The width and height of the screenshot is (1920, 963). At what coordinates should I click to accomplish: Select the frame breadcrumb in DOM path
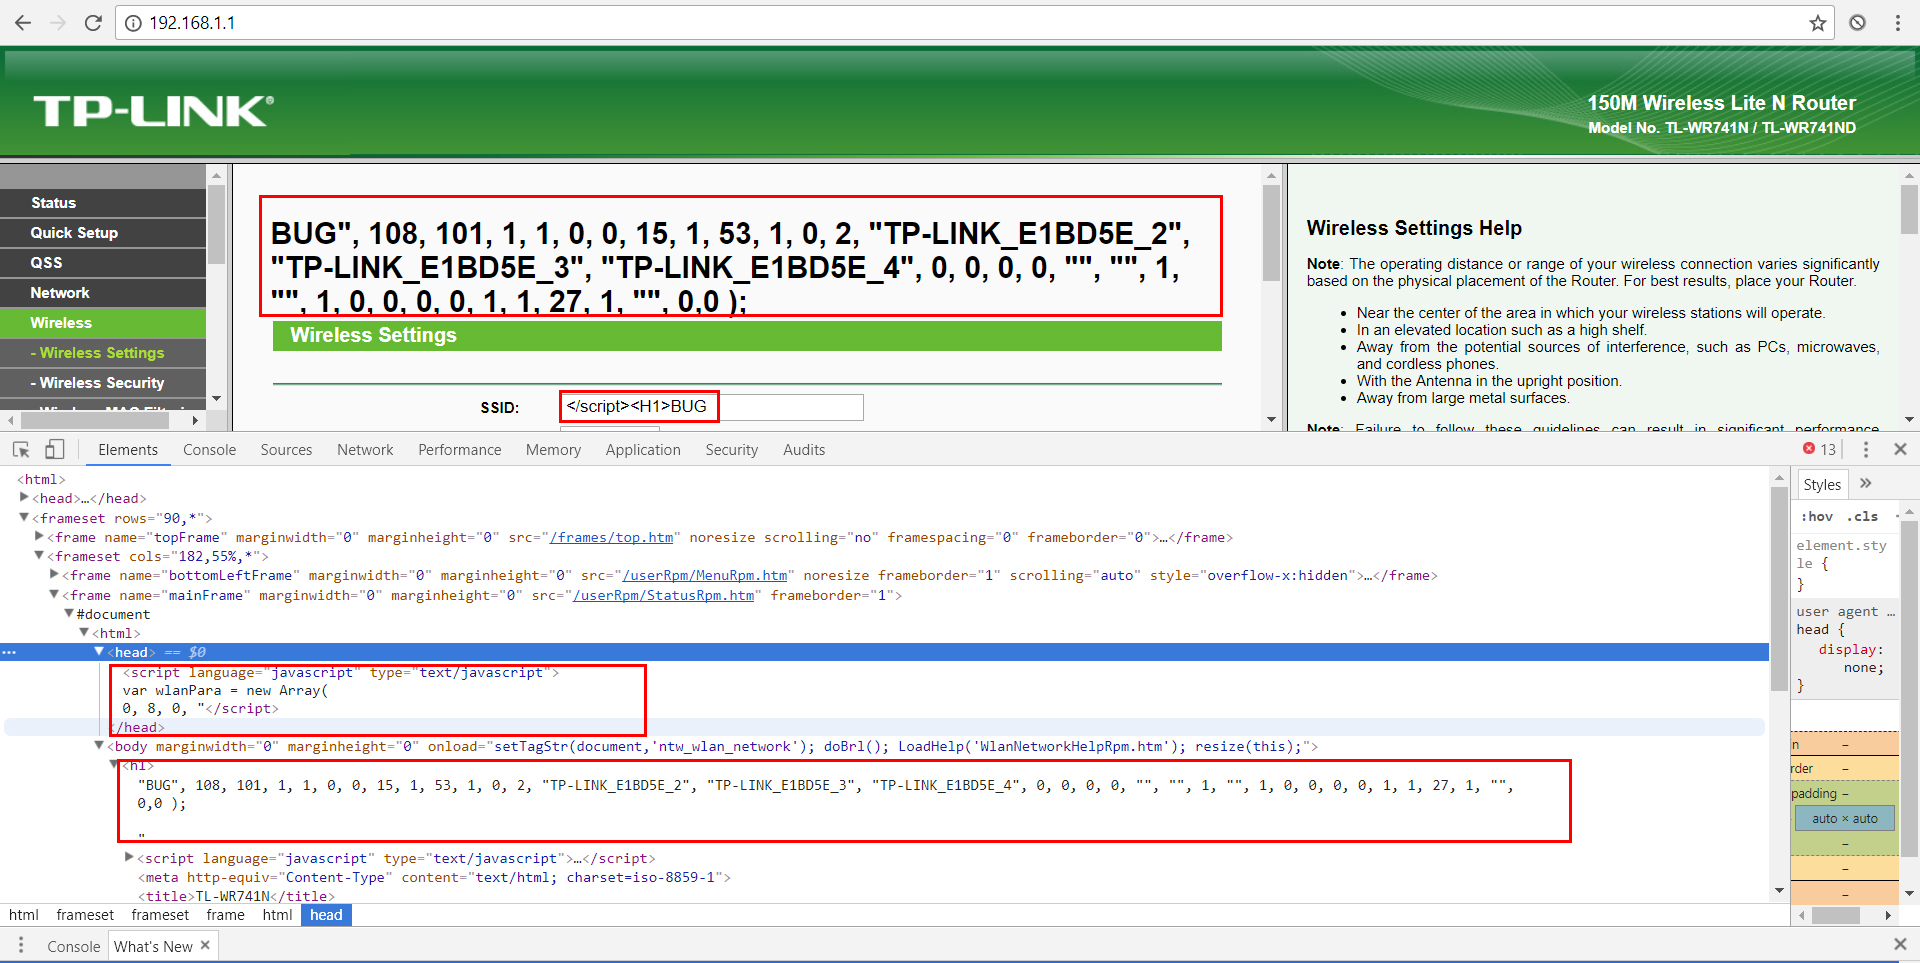pyautogui.click(x=225, y=915)
